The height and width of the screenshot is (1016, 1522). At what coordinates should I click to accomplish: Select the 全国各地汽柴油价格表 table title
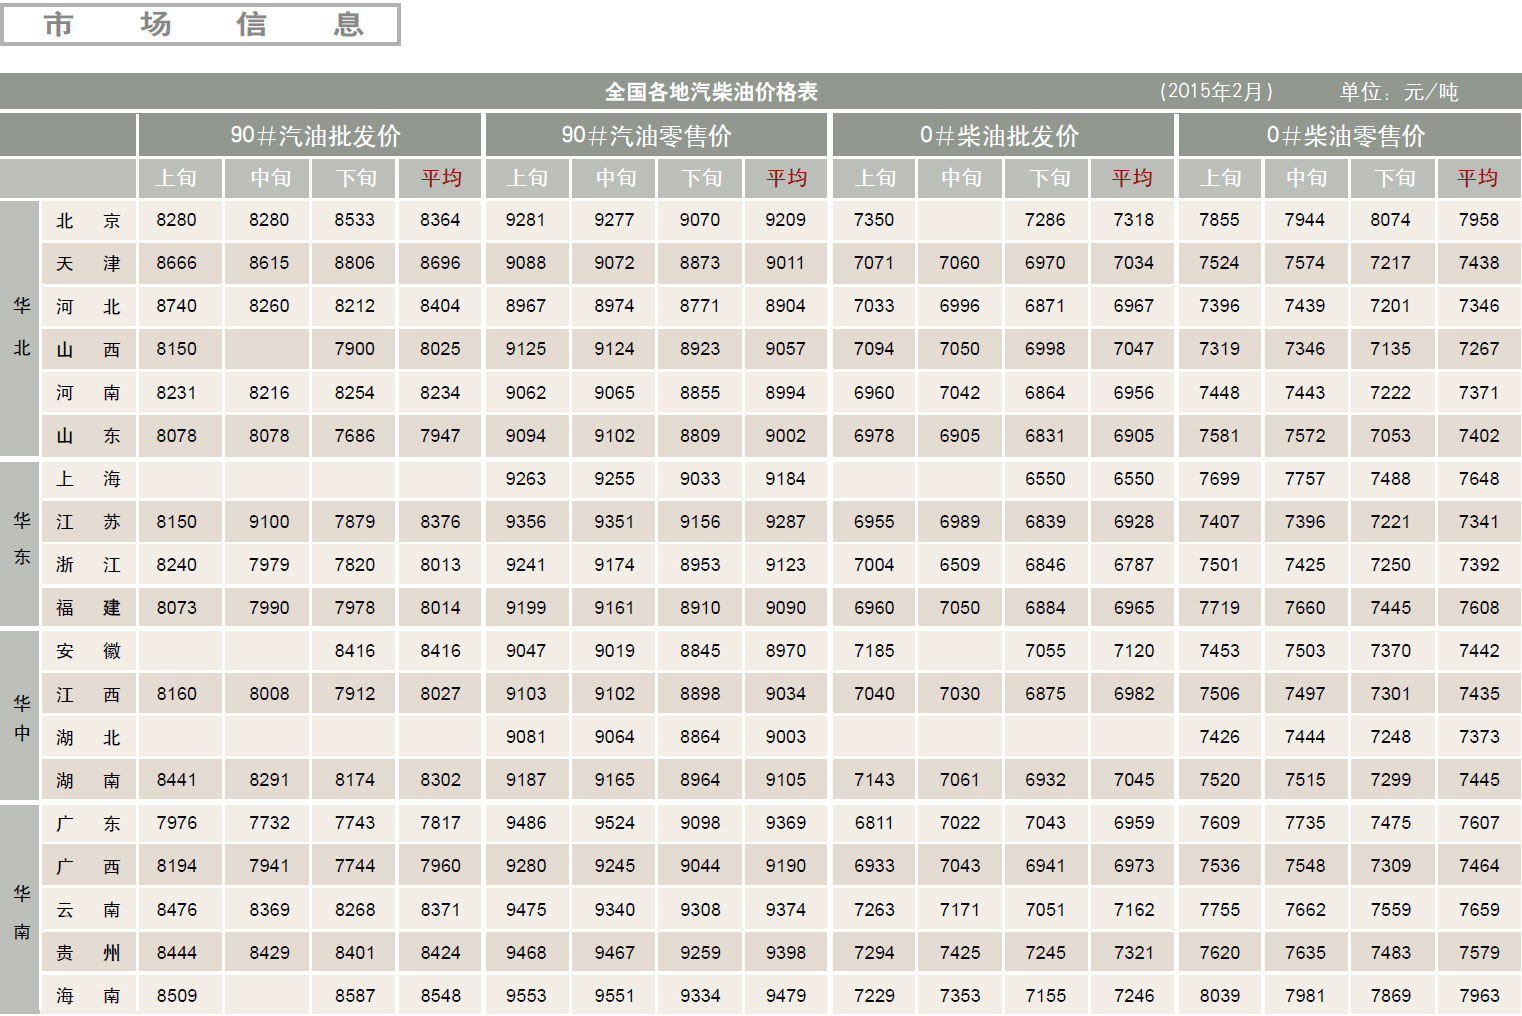tap(710, 90)
